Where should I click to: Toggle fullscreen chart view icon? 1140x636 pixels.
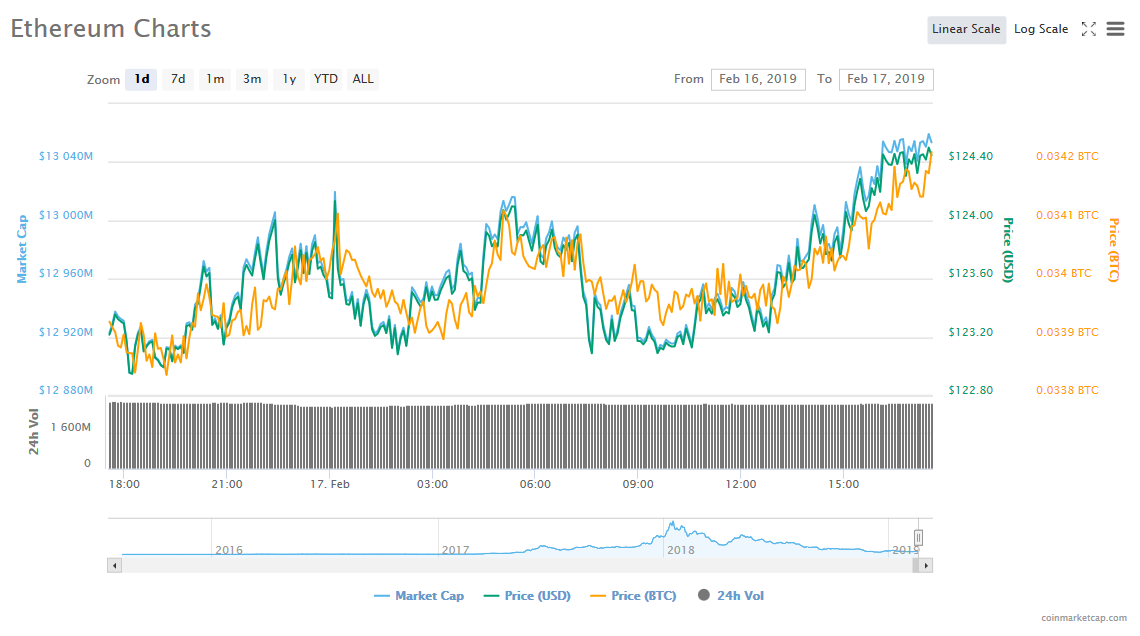coord(1088,29)
